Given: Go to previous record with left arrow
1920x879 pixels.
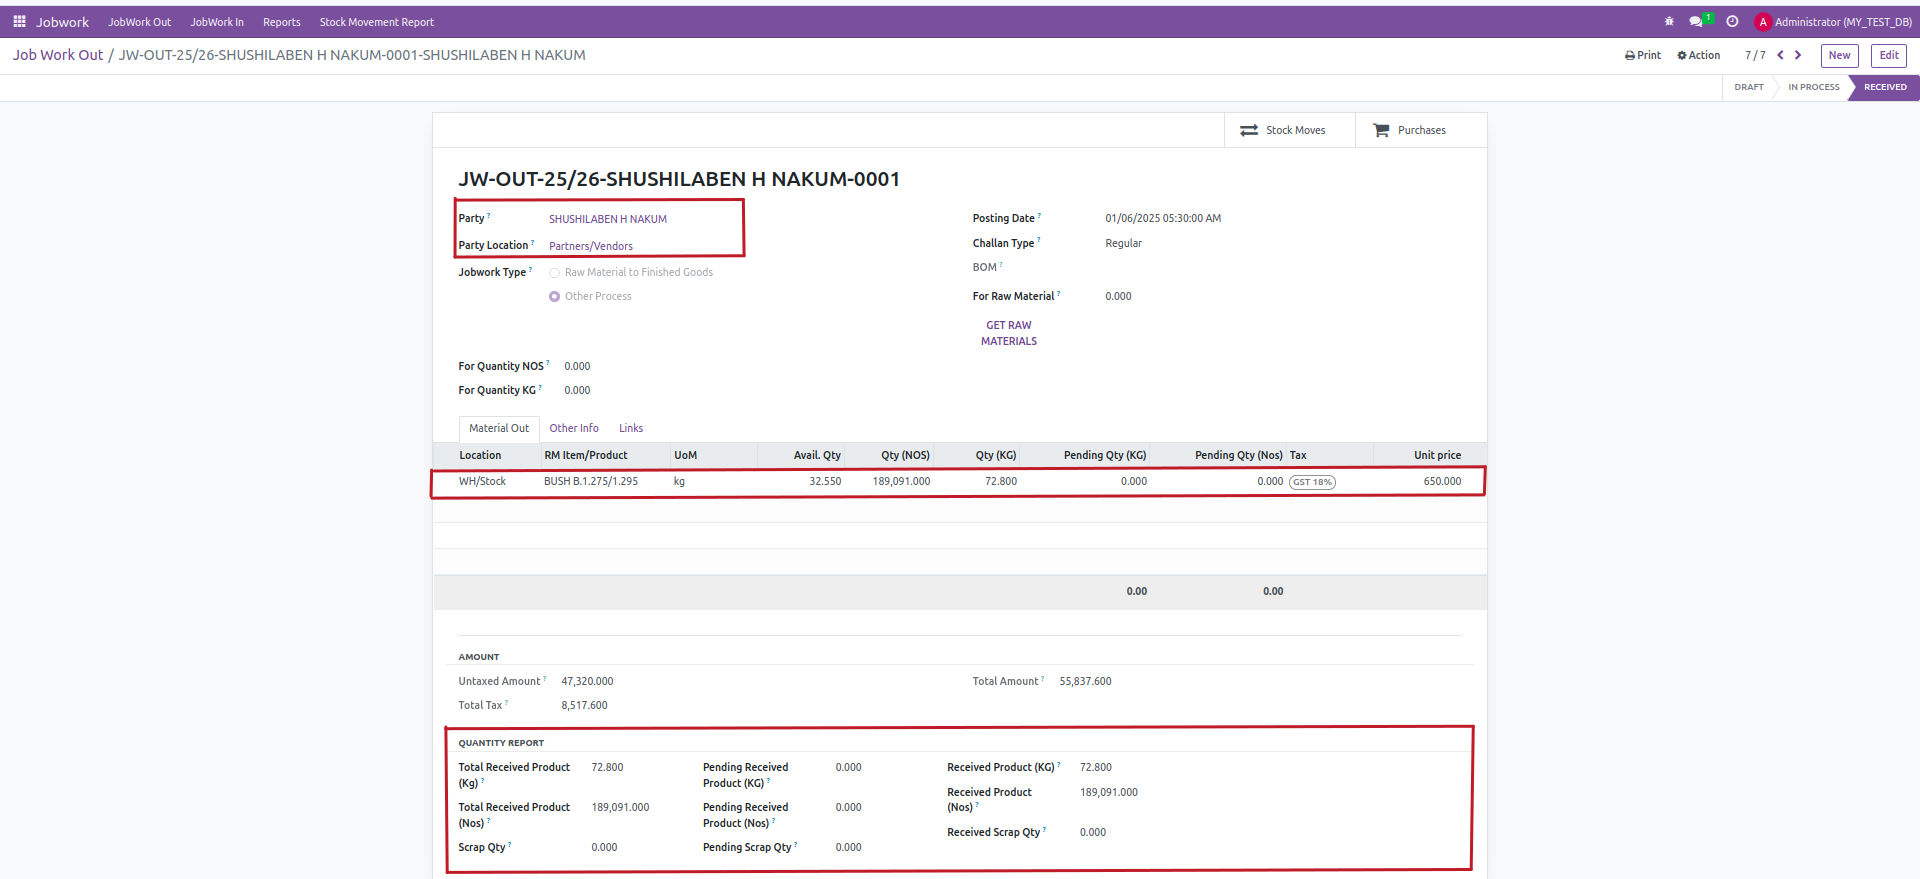Looking at the screenshot, I should (1780, 55).
